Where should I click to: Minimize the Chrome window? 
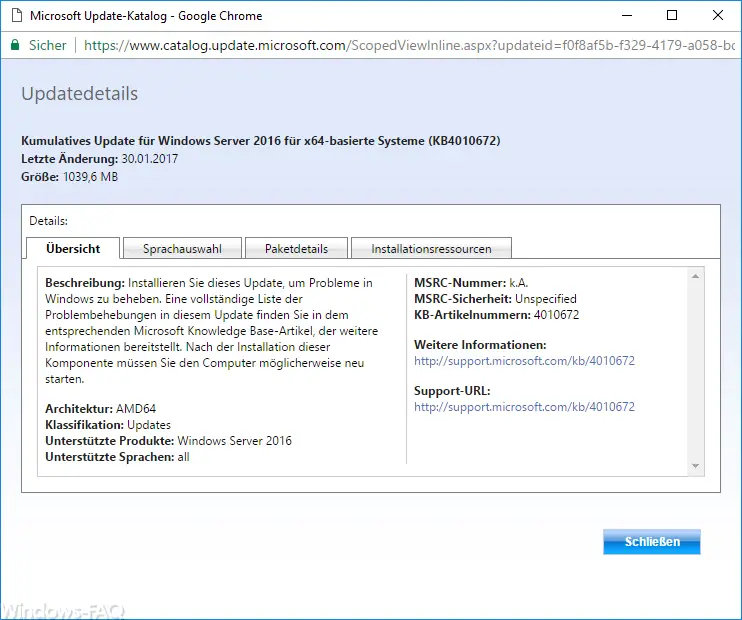(x=627, y=16)
